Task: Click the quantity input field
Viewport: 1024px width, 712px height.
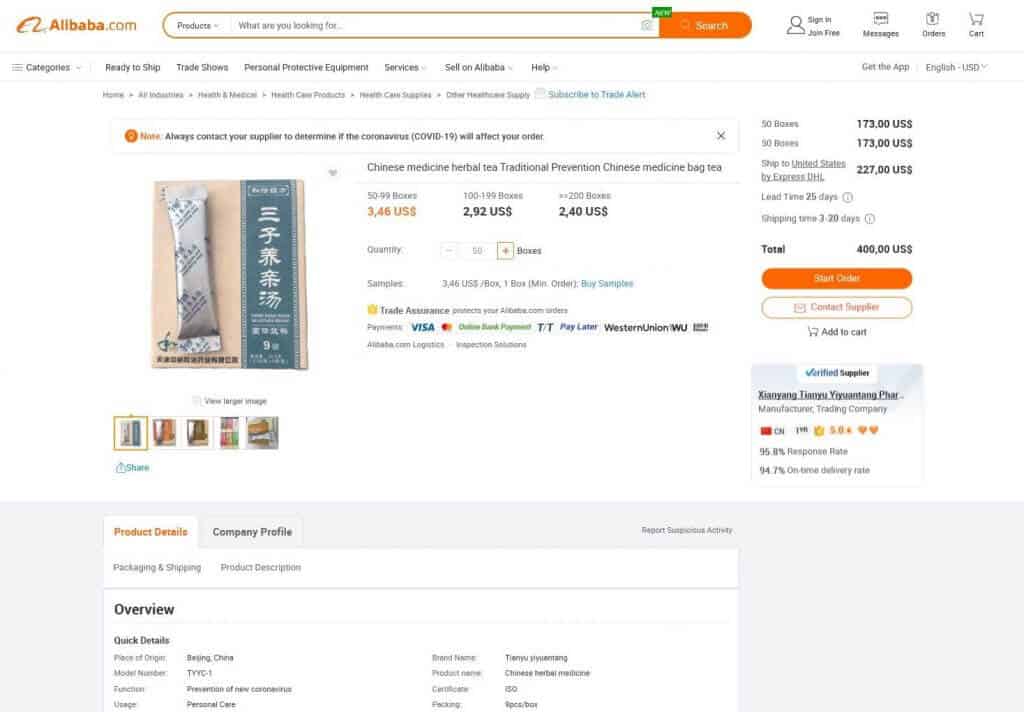Action: pos(477,251)
